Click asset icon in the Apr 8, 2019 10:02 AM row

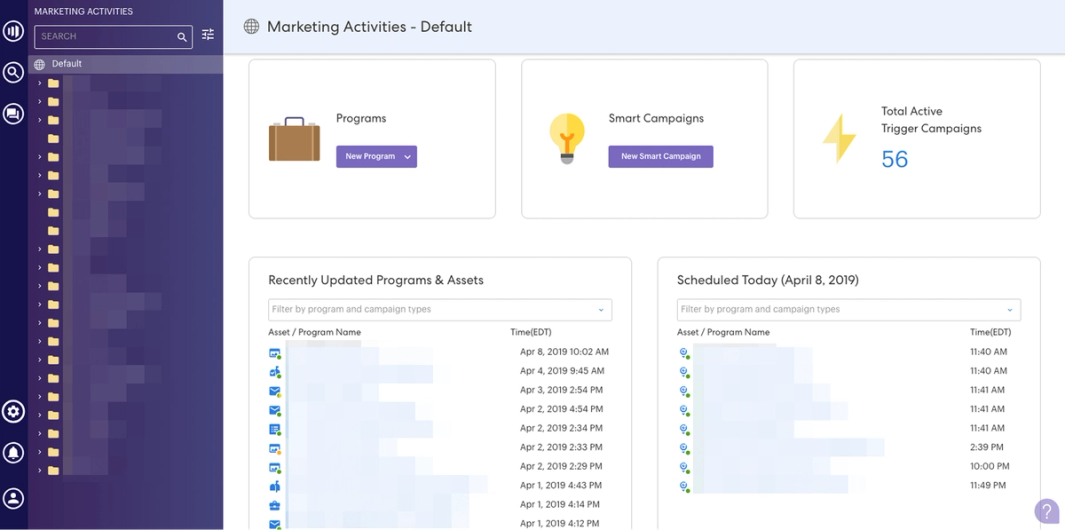(x=275, y=353)
